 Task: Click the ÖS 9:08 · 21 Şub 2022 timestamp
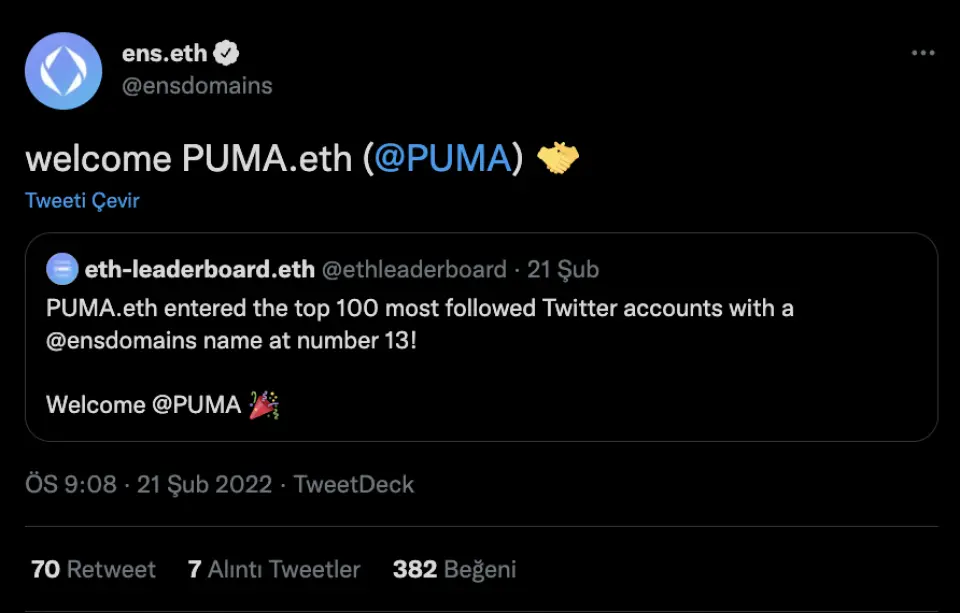coord(148,485)
